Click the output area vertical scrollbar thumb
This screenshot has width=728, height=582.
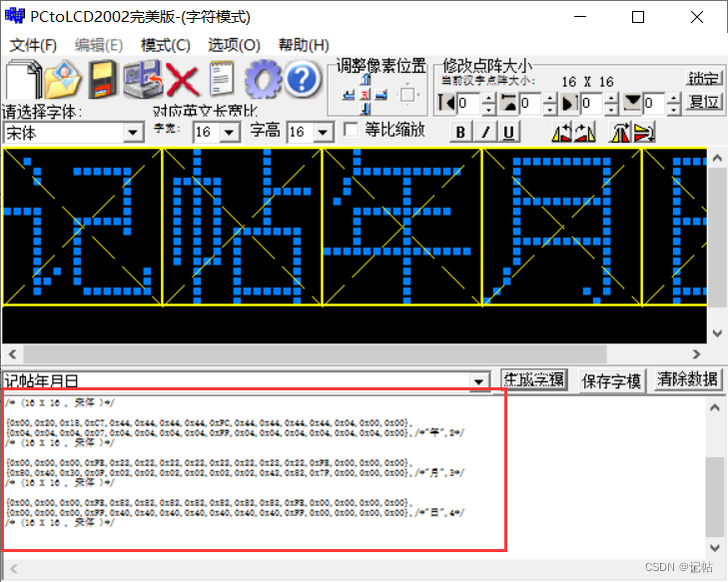click(x=715, y=497)
